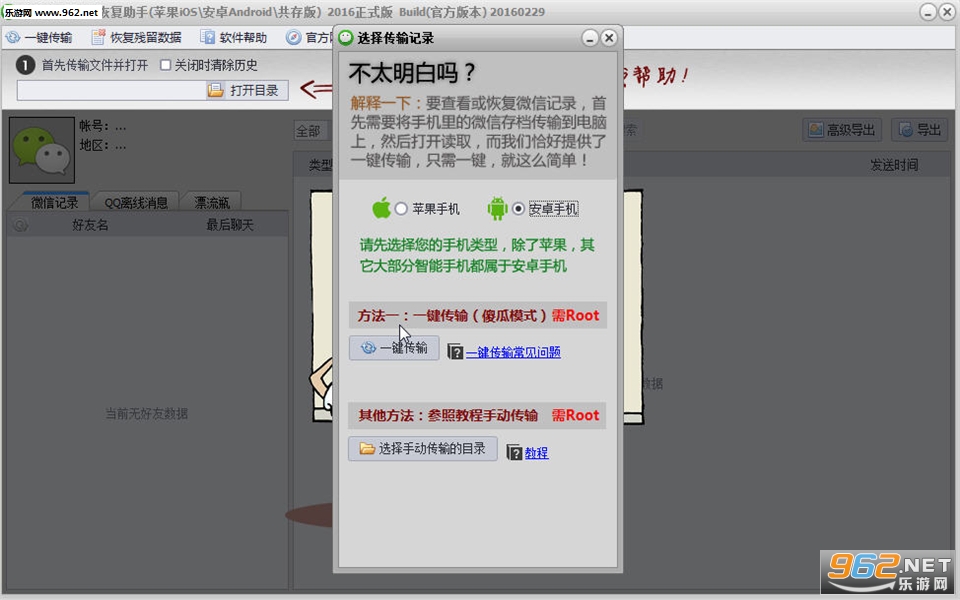Click the sync icon on the dialog's 一键传输 button
This screenshot has height=600, width=960.
click(368, 348)
